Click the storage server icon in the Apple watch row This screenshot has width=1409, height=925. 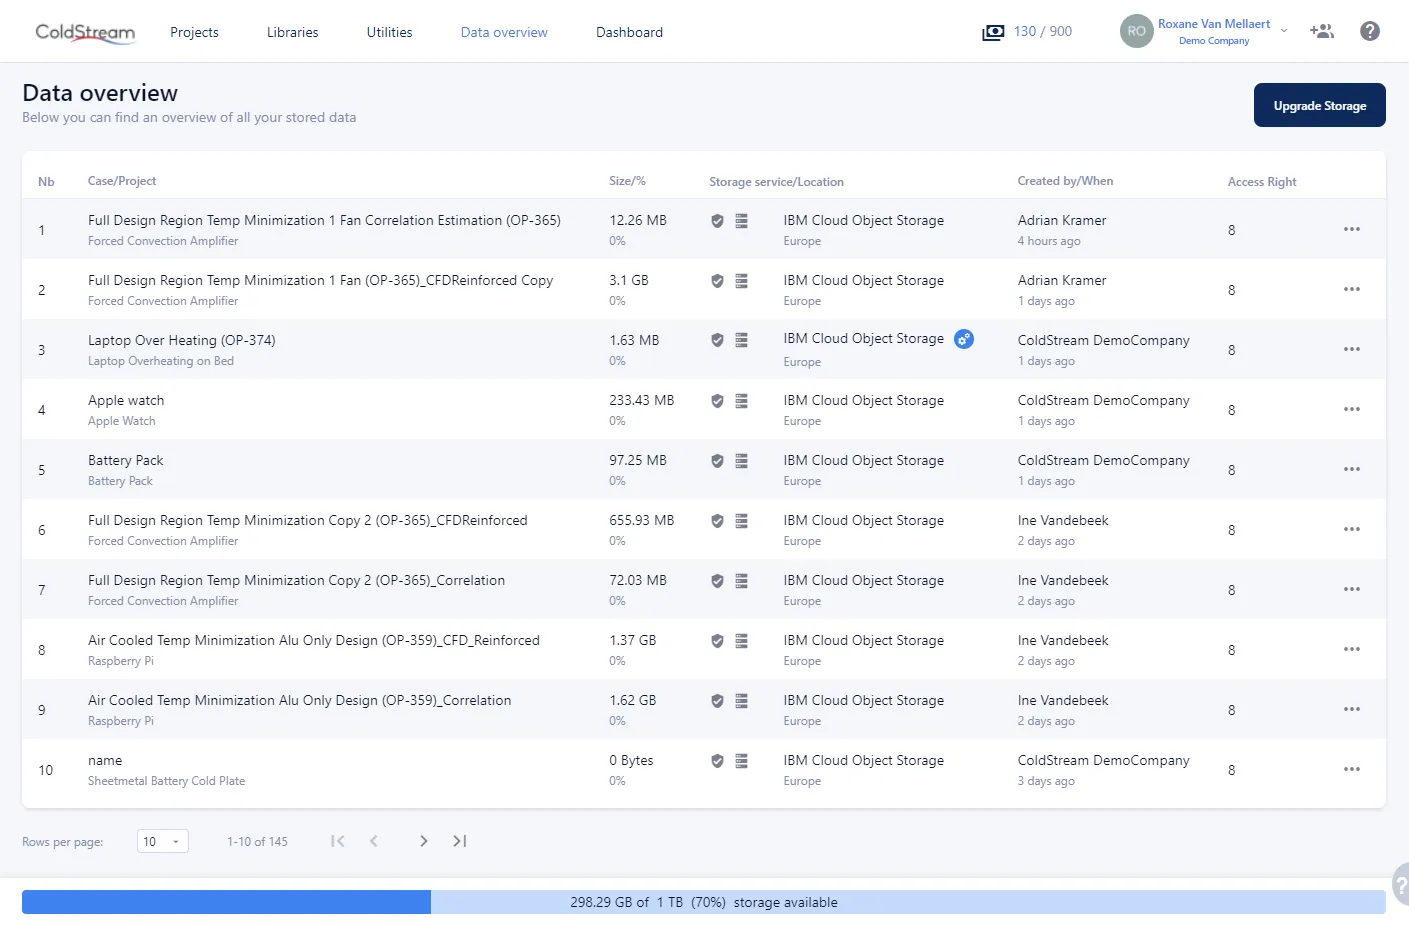pyautogui.click(x=742, y=401)
